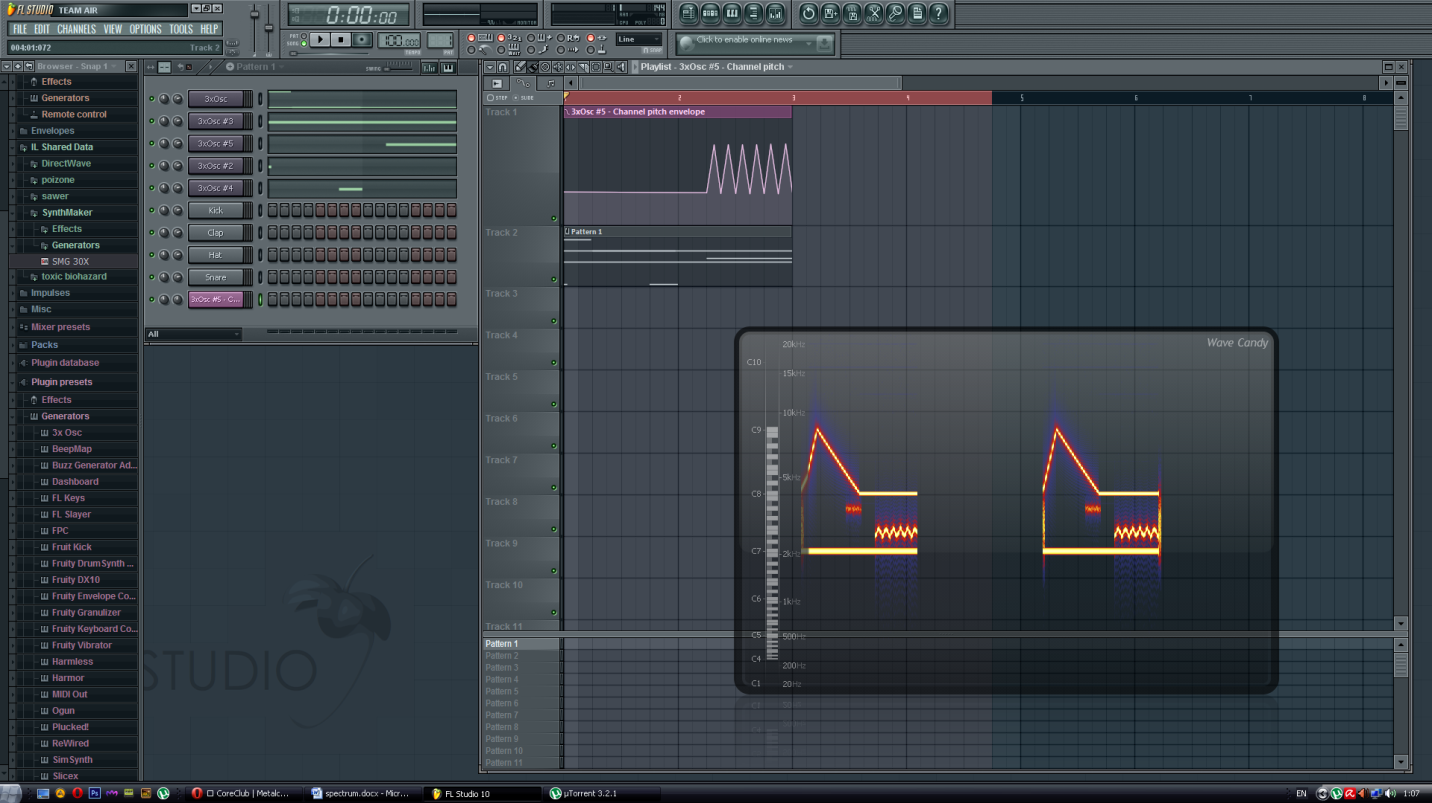Mute the Hat channel green light
This screenshot has width=1432, height=803.
click(152, 255)
